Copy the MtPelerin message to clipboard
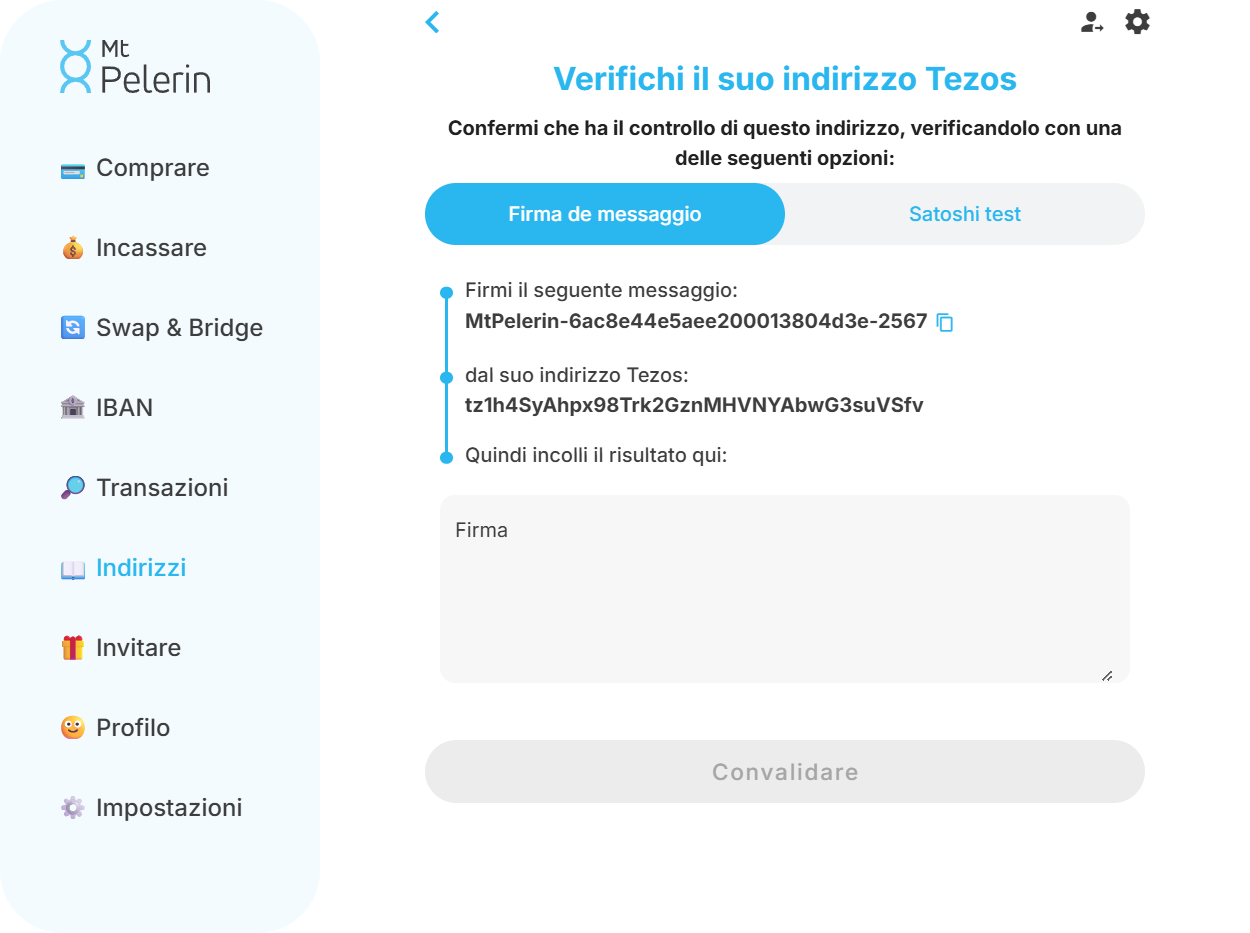Screen dimensions: 1250x933 (945, 322)
